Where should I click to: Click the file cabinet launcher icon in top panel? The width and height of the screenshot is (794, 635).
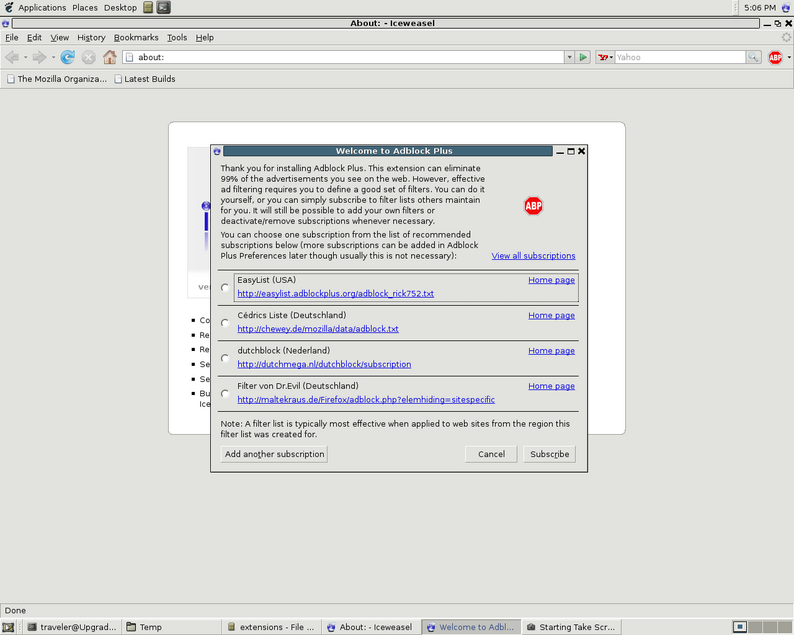(x=148, y=7)
